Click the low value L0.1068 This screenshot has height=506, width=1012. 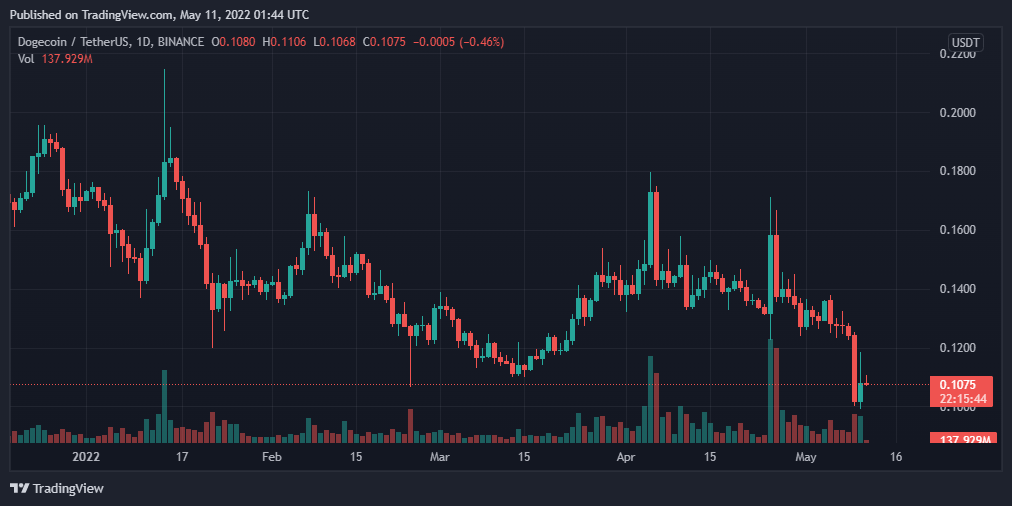[335, 42]
